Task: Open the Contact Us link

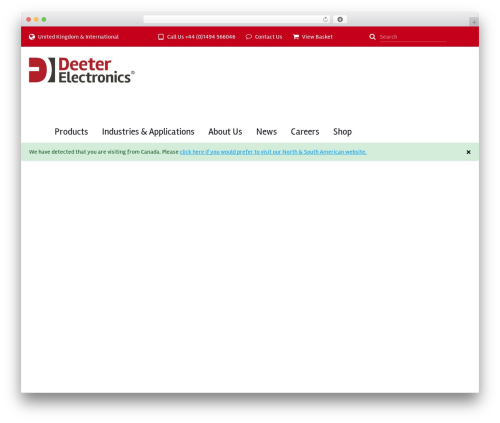Action: pos(268,37)
